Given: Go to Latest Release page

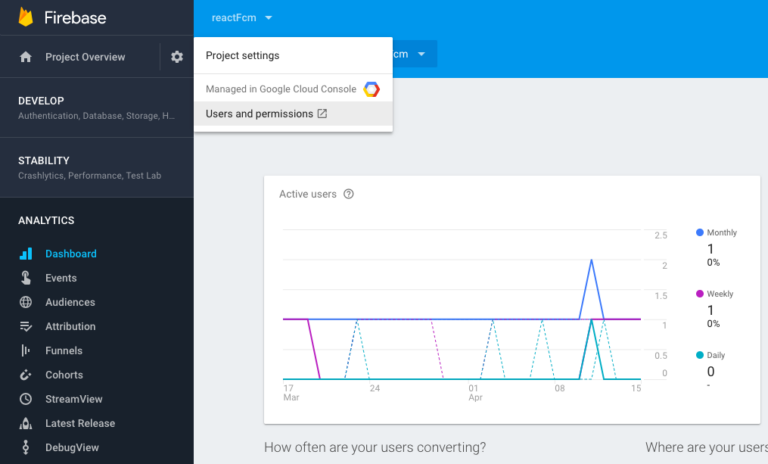Looking at the screenshot, I should 79,423.
